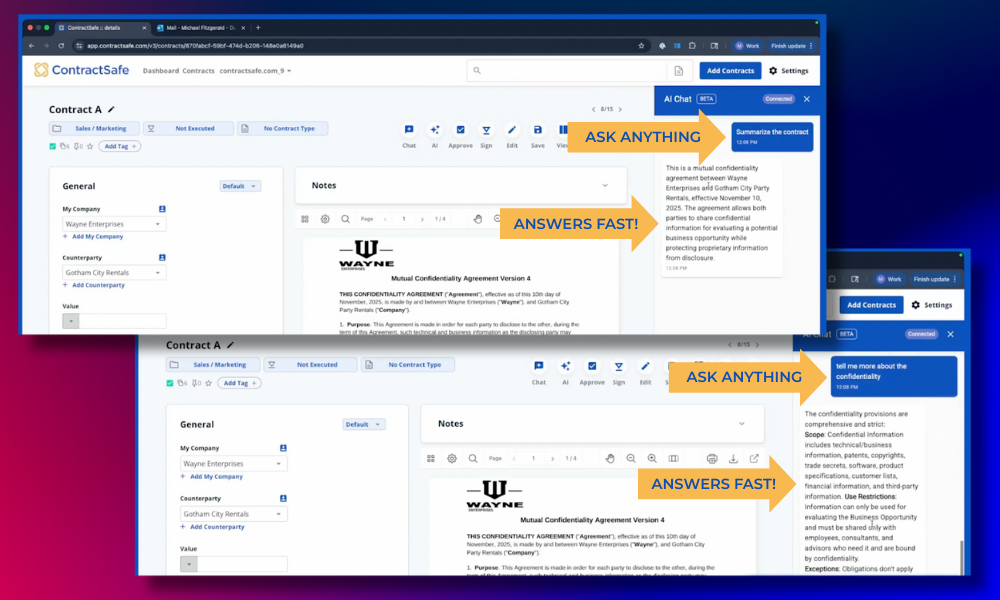This screenshot has width=1000, height=600.
Task: Open the Wayne Enterprises dropdown in the upper window
Action: pyautogui.click(x=114, y=224)
